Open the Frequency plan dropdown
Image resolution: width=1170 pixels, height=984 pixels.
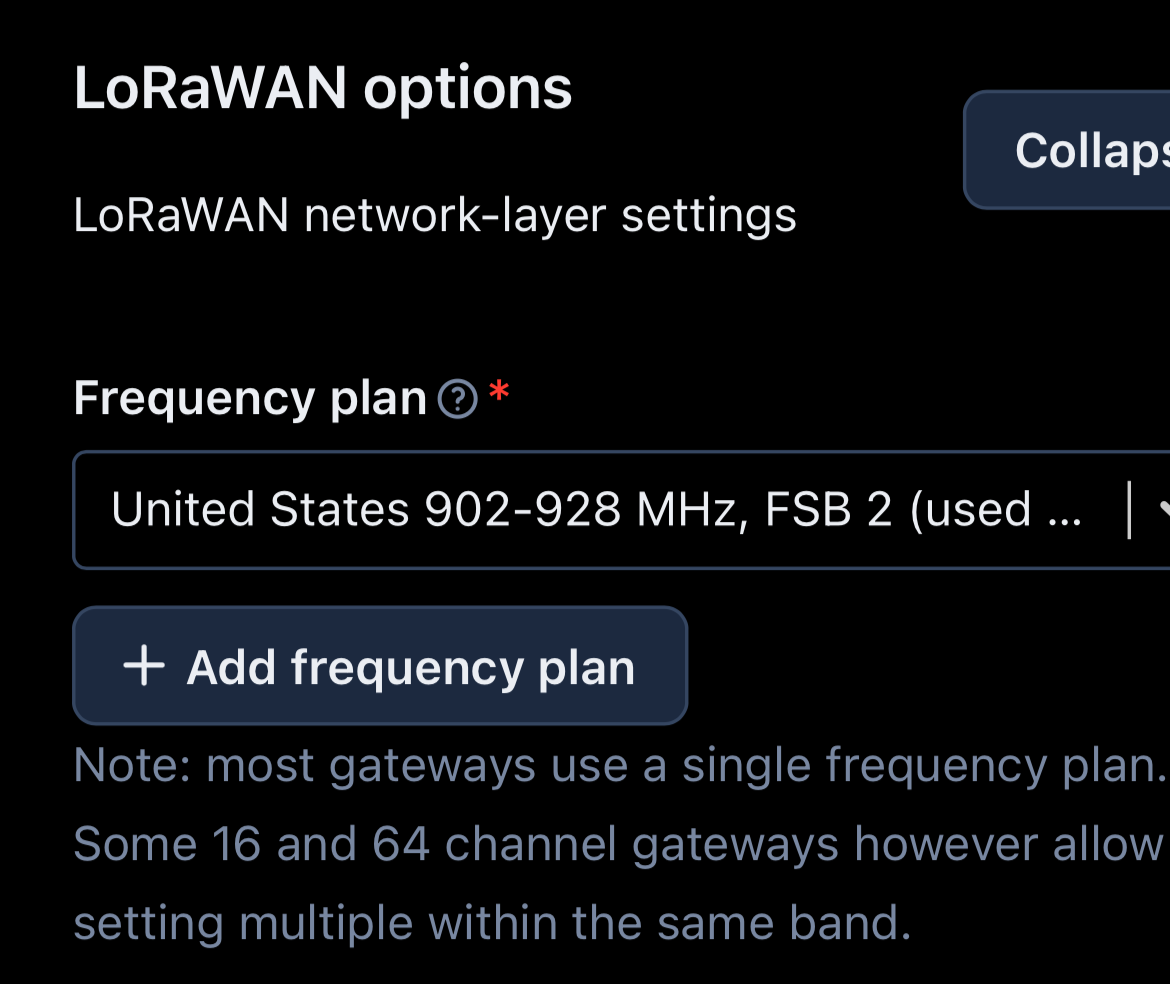(x=600, y=510)
